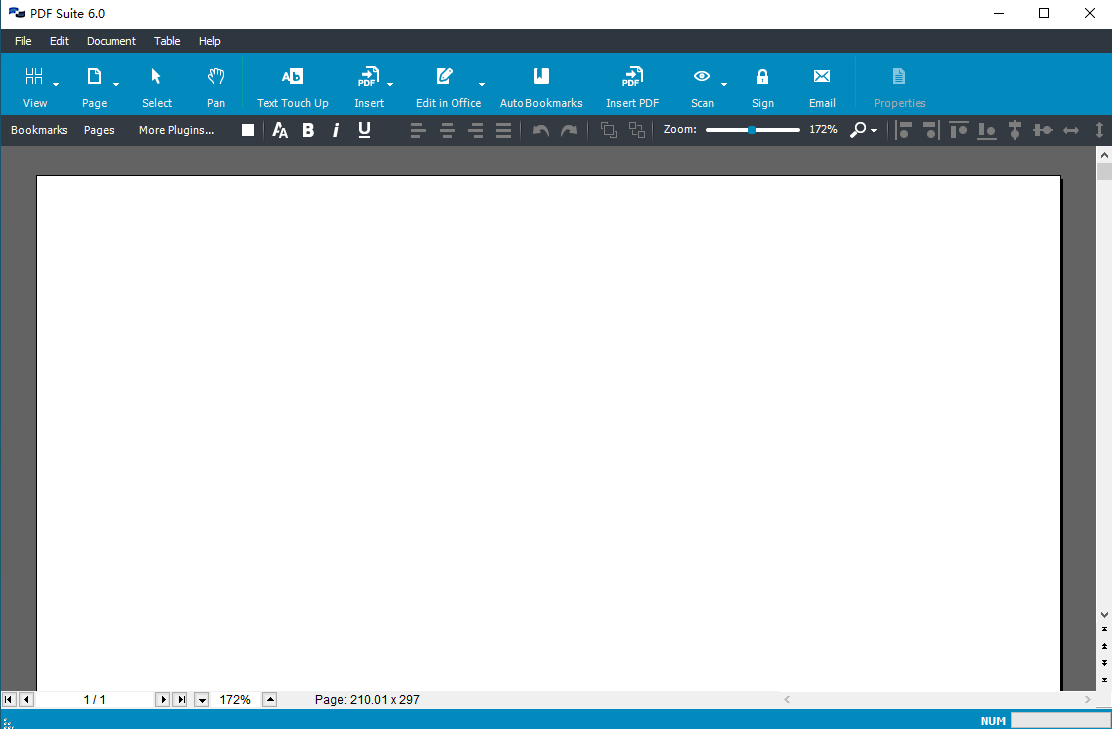The height and width of the screenshot is (729, 1112).
Task: Center objects vertically icon
Action: tap(1042, 130)
